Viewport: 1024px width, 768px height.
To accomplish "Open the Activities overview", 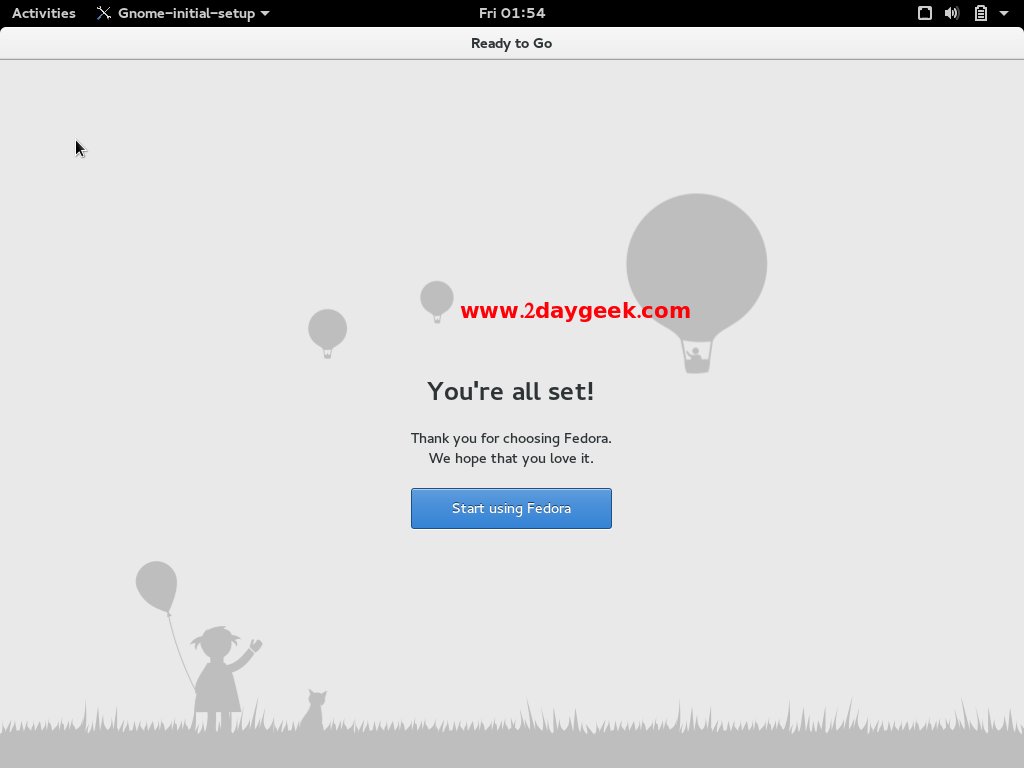I will [44, 13].
